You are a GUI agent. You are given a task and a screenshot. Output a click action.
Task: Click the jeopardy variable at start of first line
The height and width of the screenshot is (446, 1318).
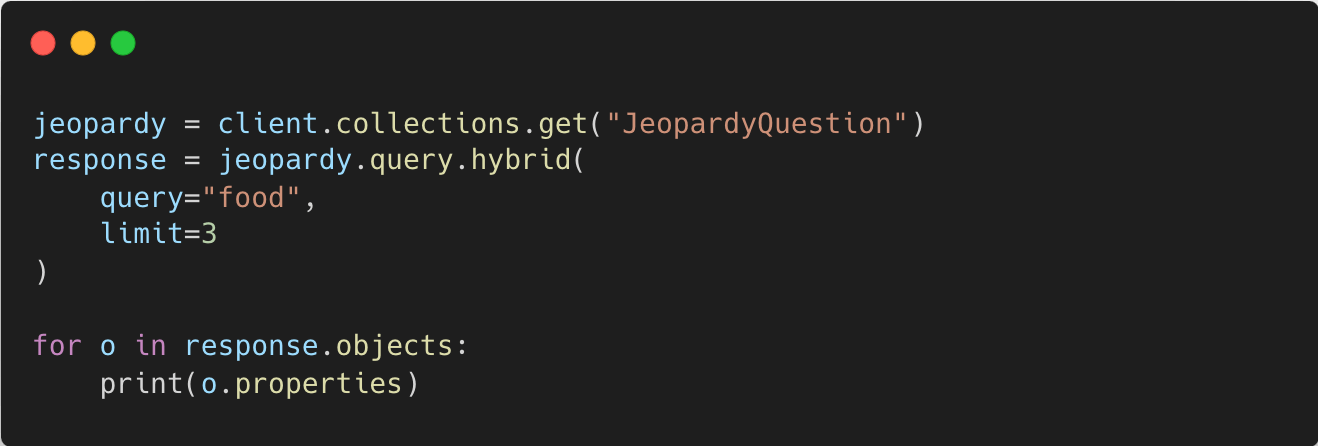(100, 124)
